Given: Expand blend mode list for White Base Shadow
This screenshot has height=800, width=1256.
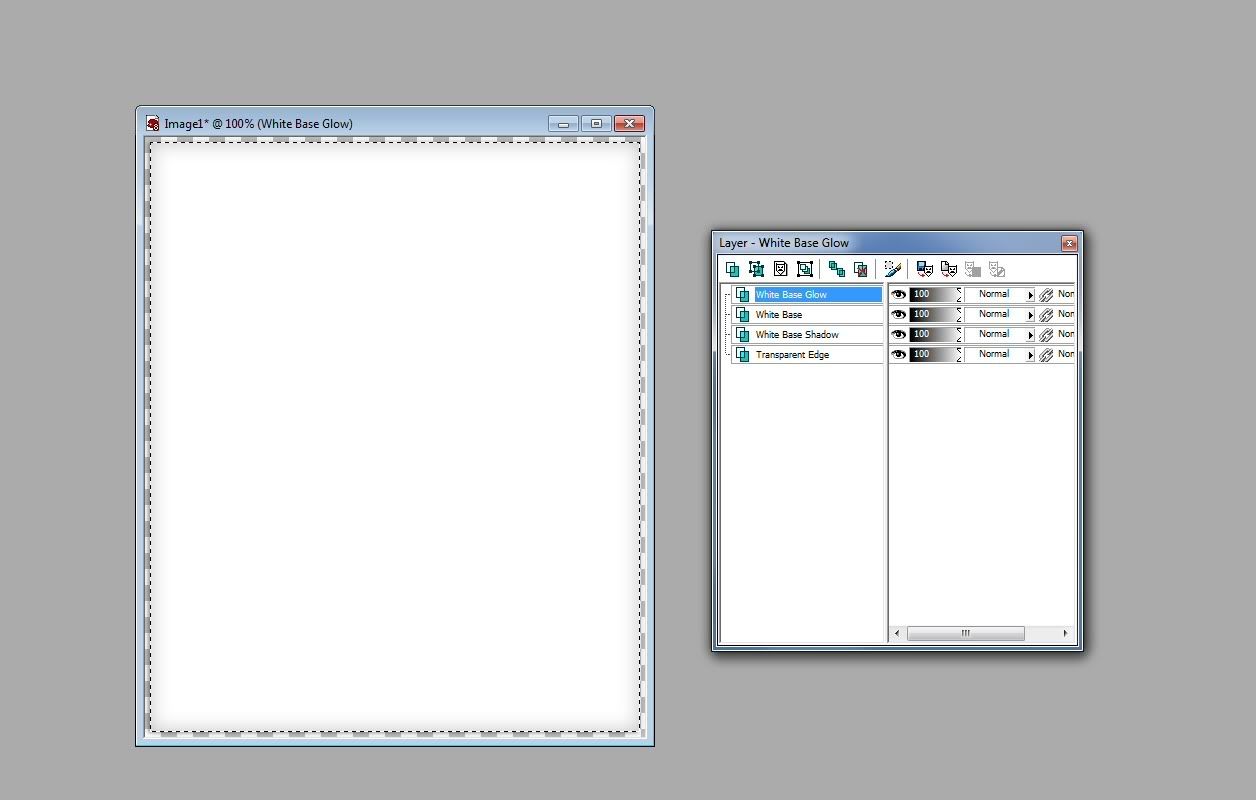Looking at the screenshot, I should click(x=1030, y=335).
